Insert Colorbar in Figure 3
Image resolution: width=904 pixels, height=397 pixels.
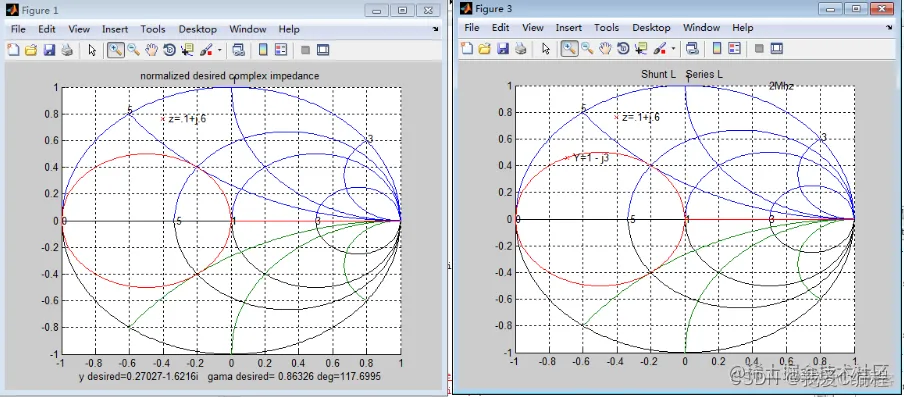717,49
